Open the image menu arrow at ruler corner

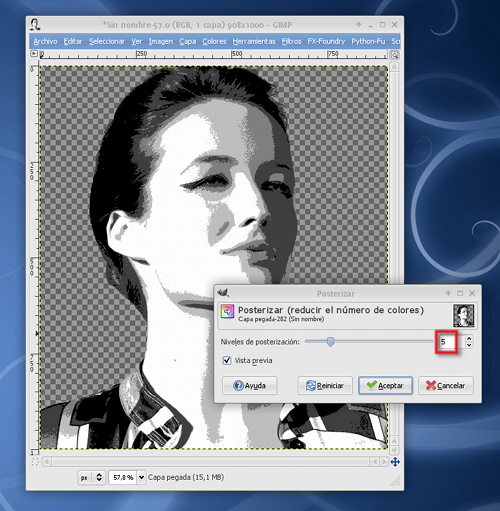[34, 53]
